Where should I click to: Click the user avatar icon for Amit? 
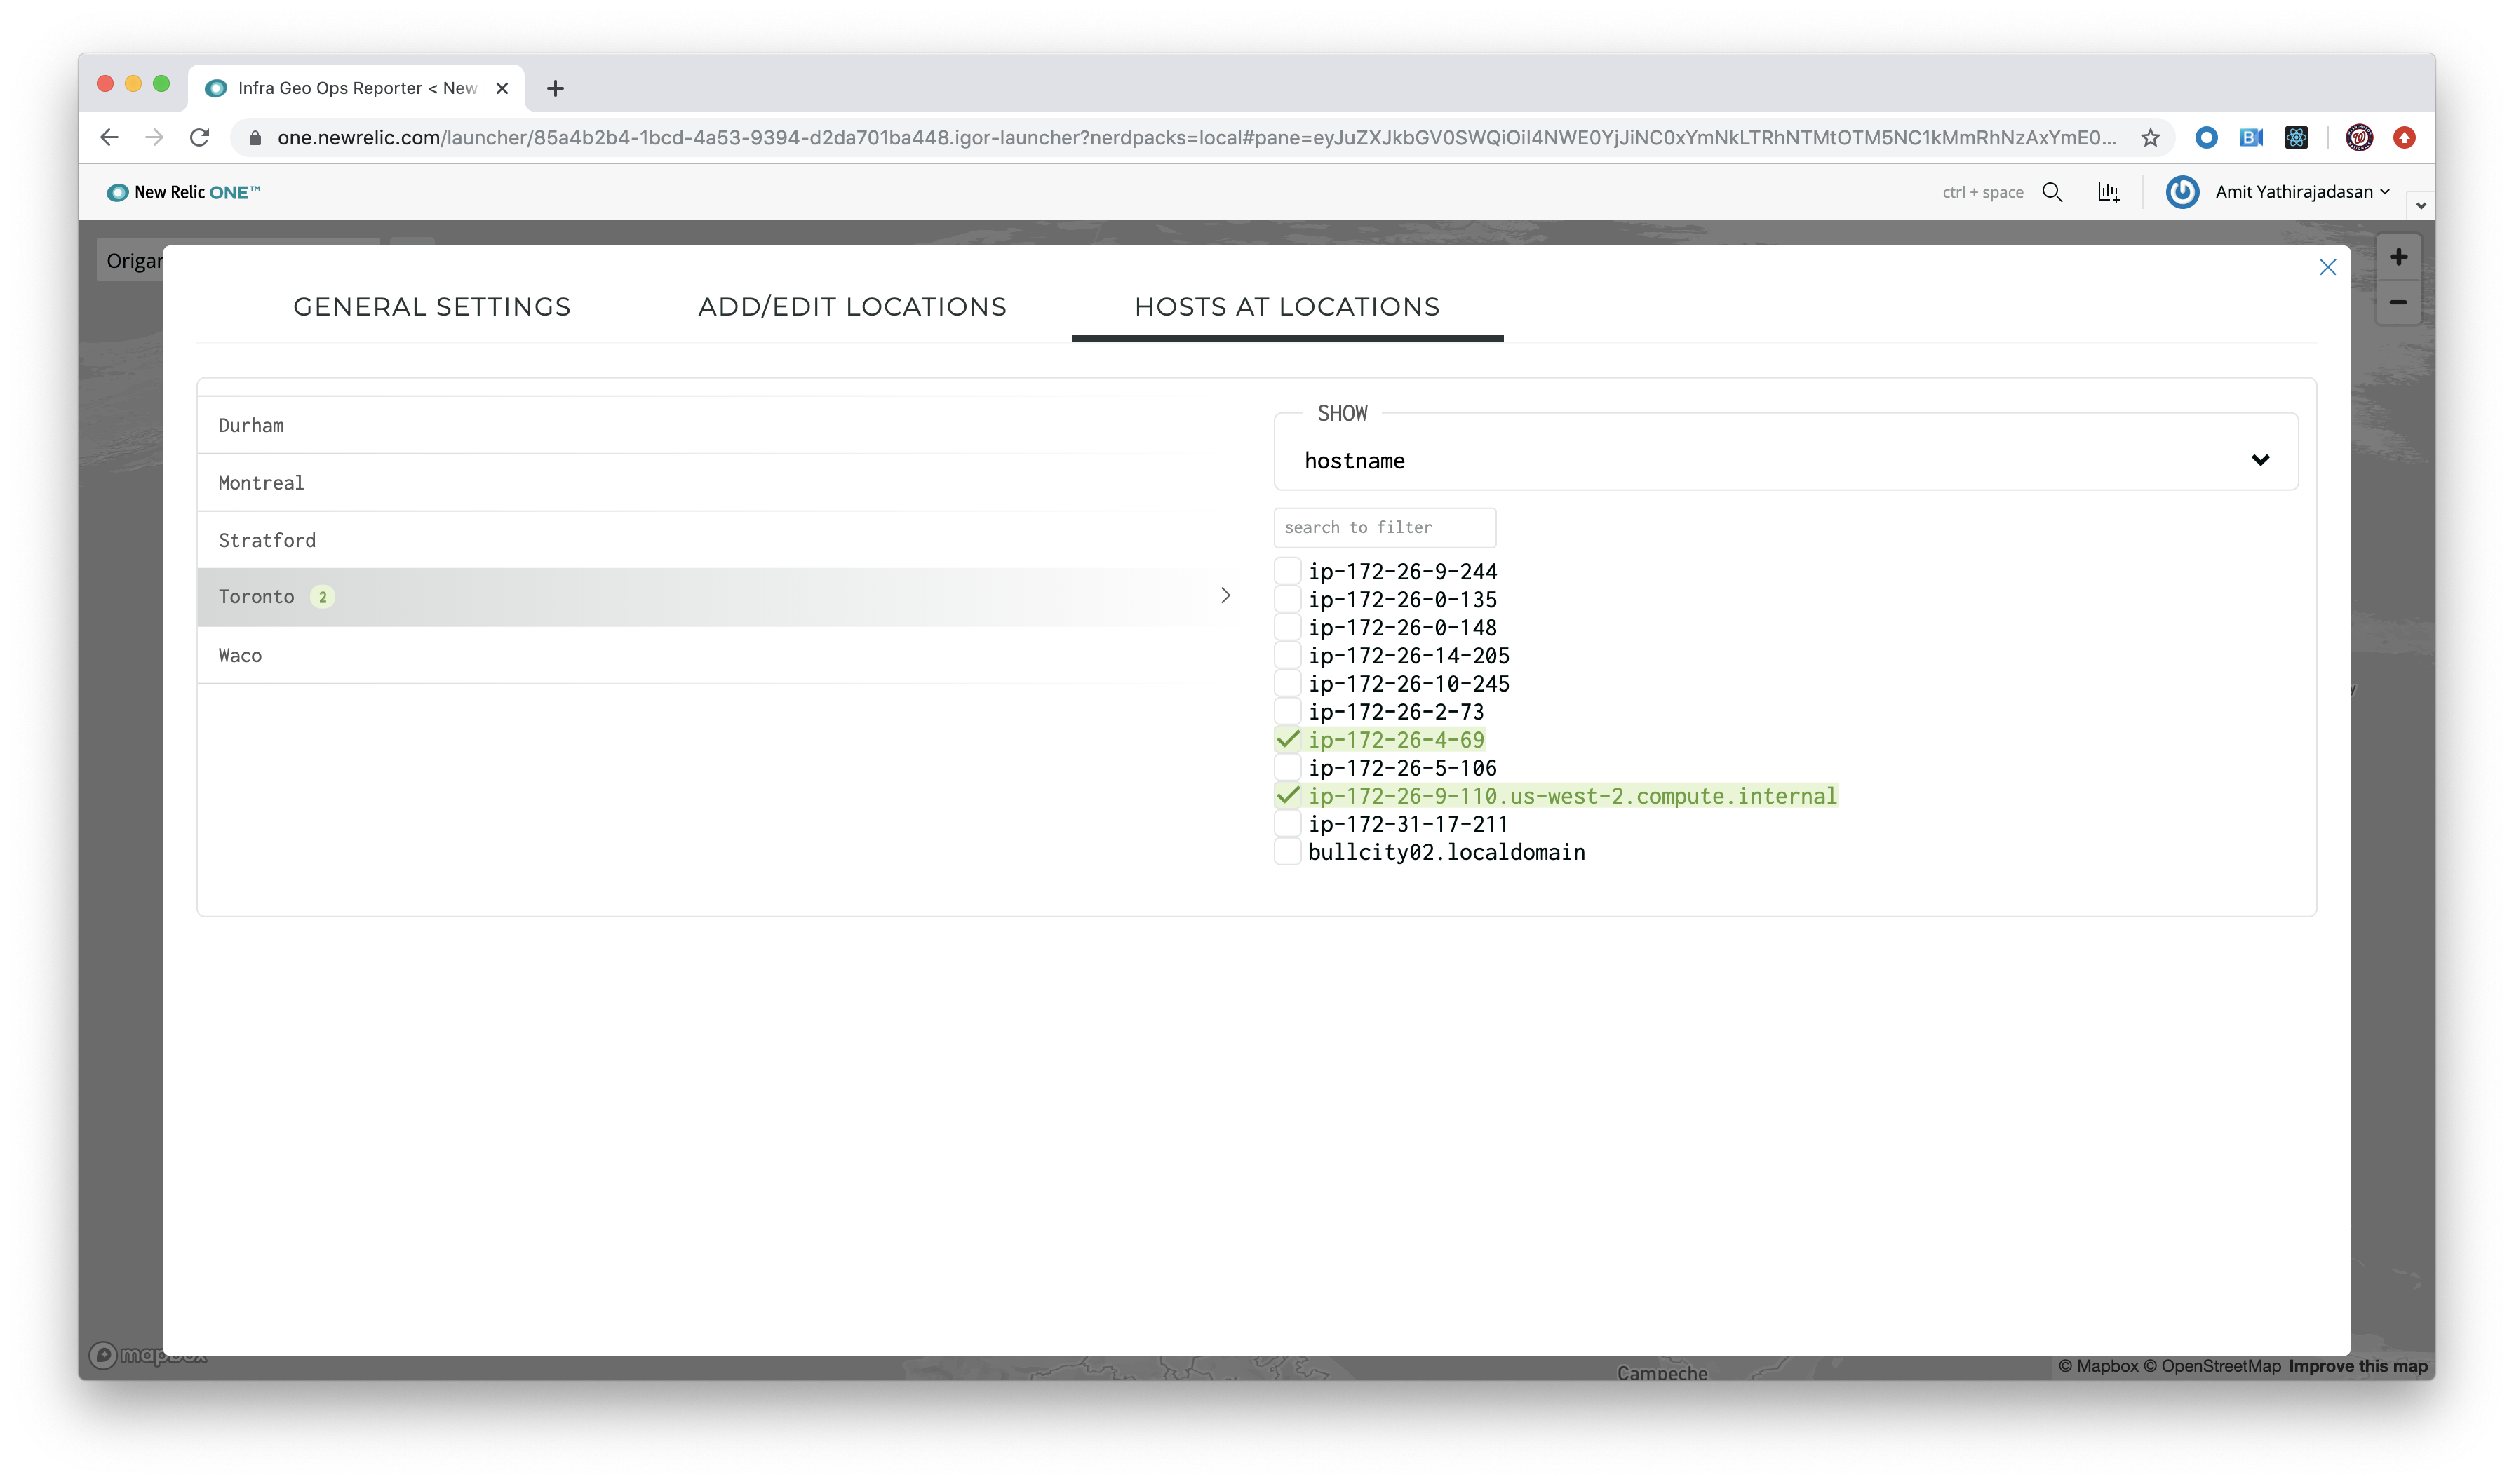tap(2184, 191)
